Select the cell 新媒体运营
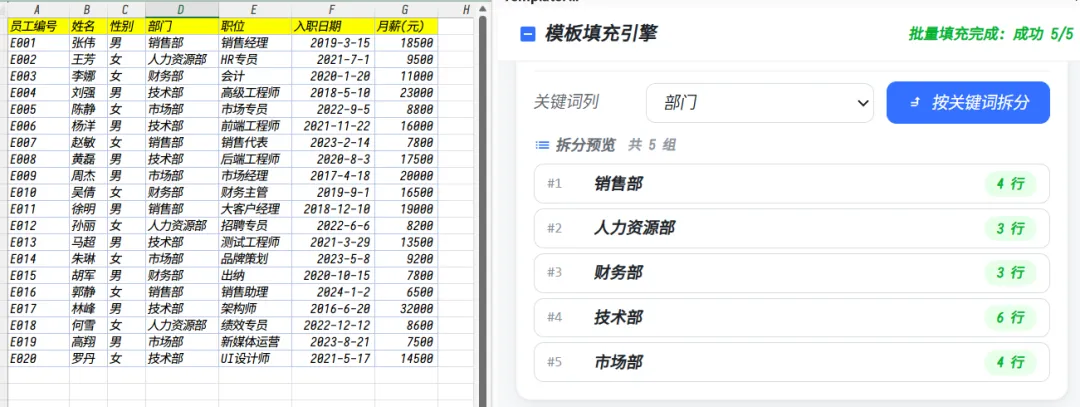 click(255, 342)
